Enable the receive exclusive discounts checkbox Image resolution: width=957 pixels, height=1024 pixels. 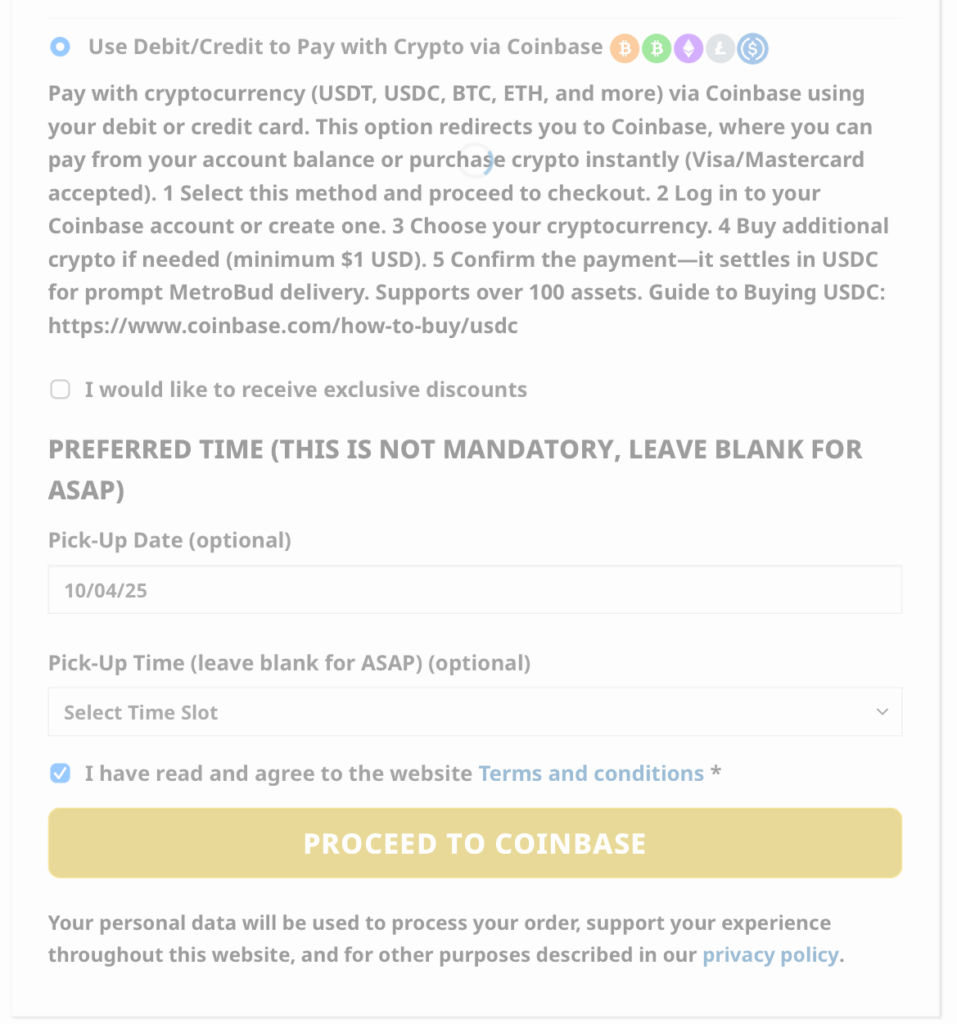click(60, 390)
